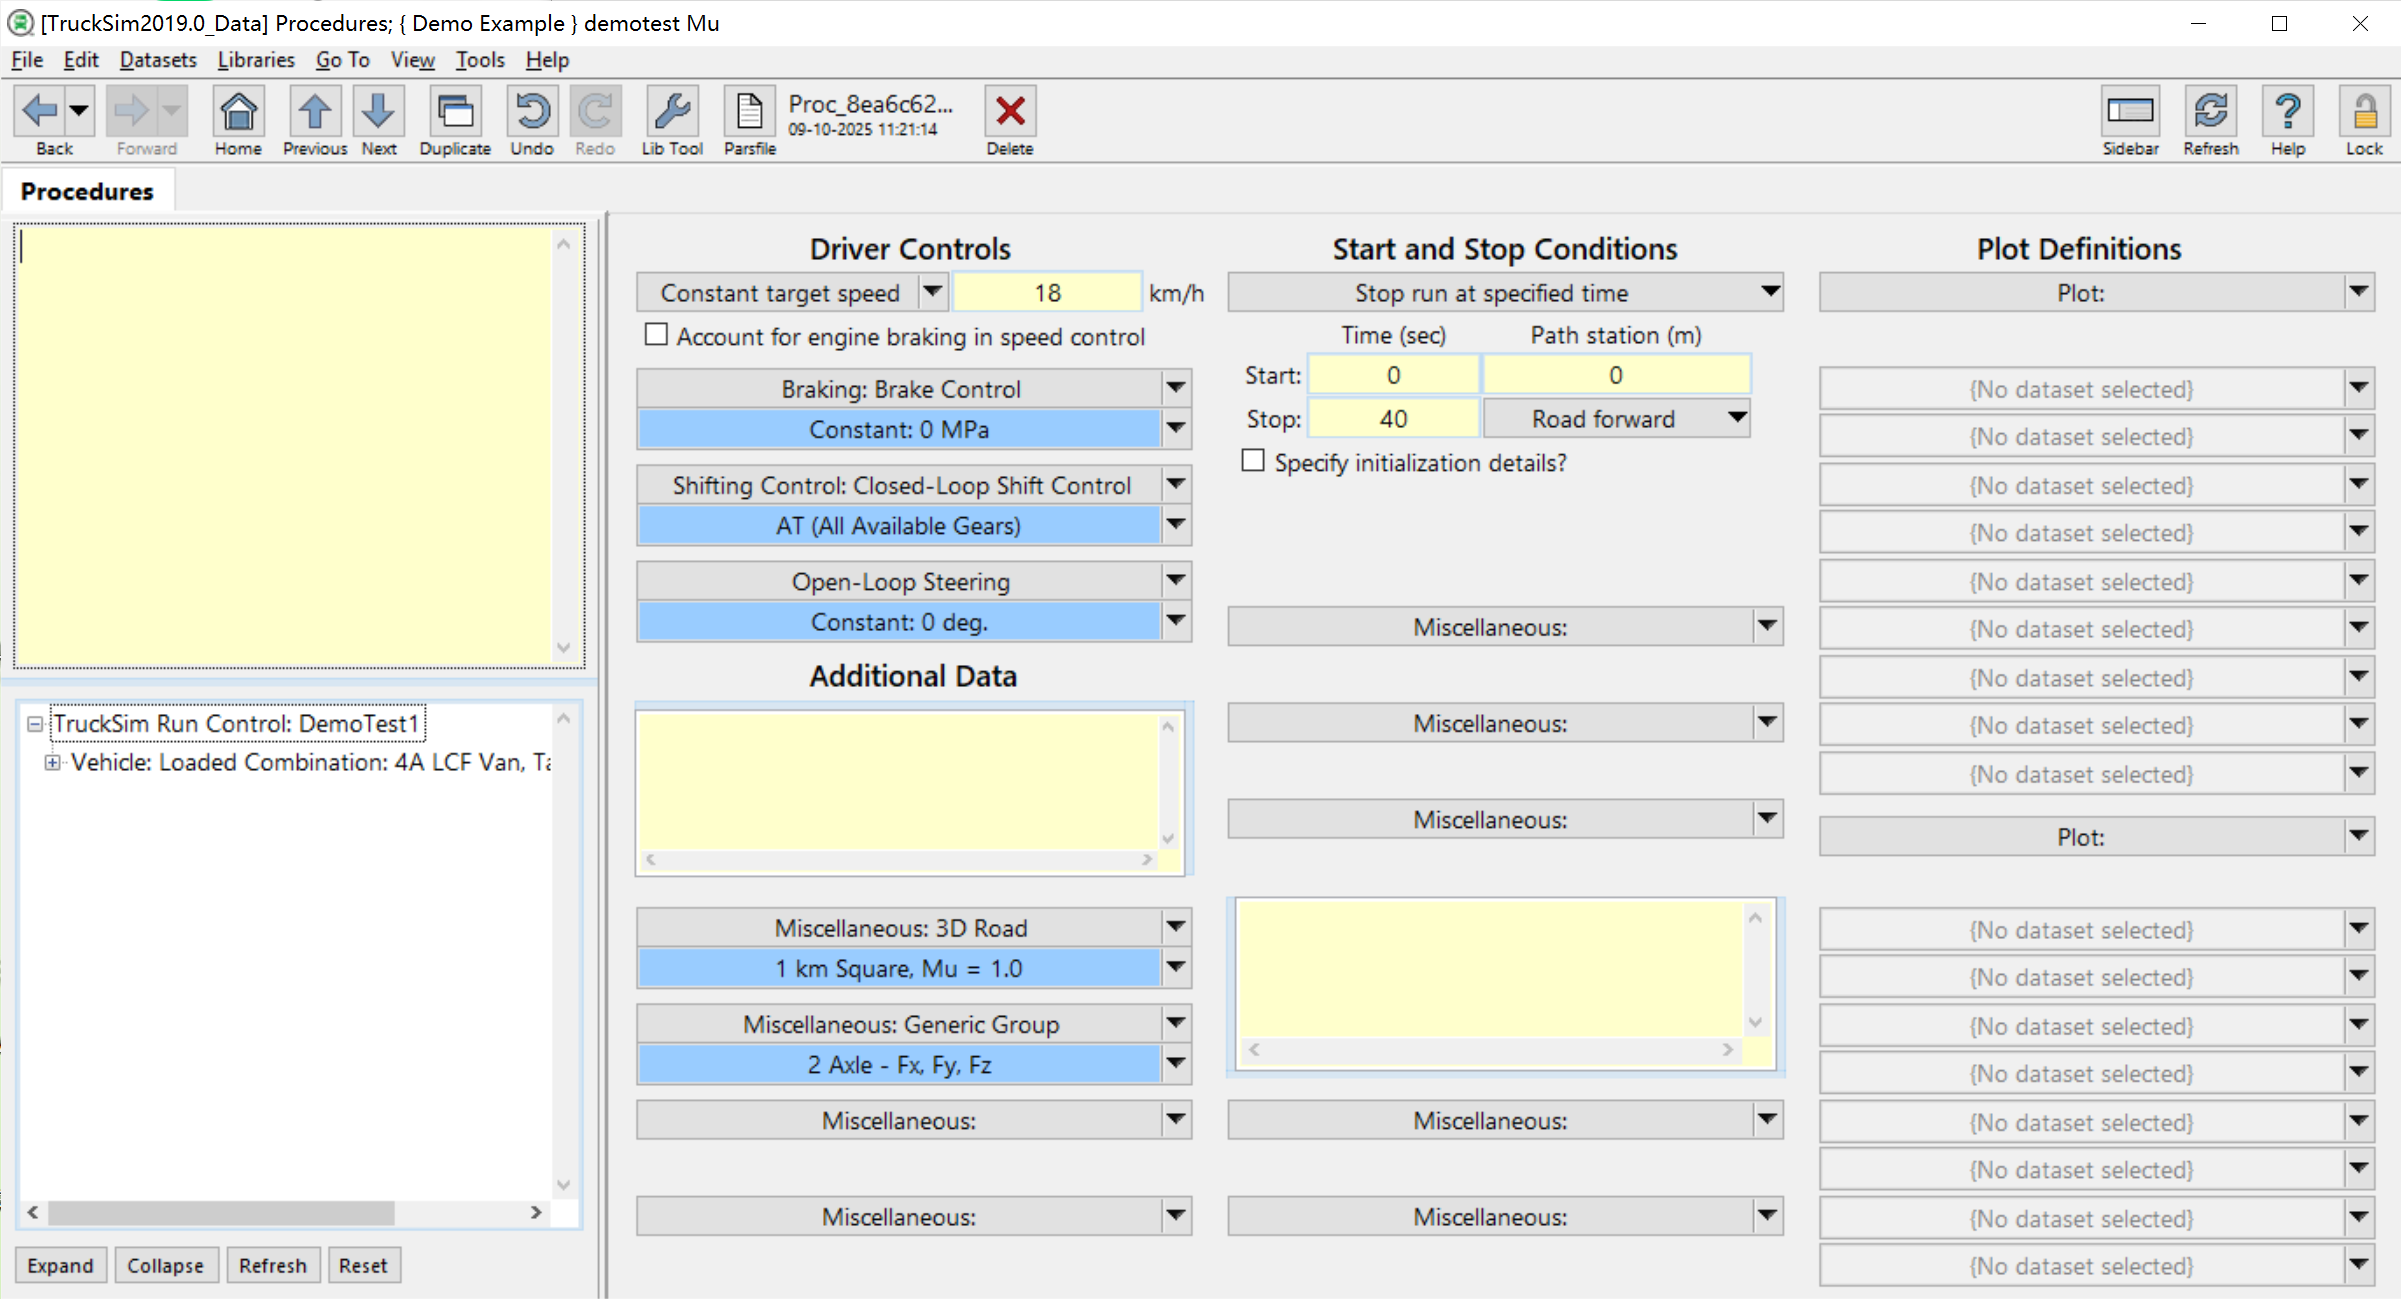Toggle the Lock padlock icon
Image resolution: width=2401 pixels, height=1299 pixels.
tap(2364, 111)
